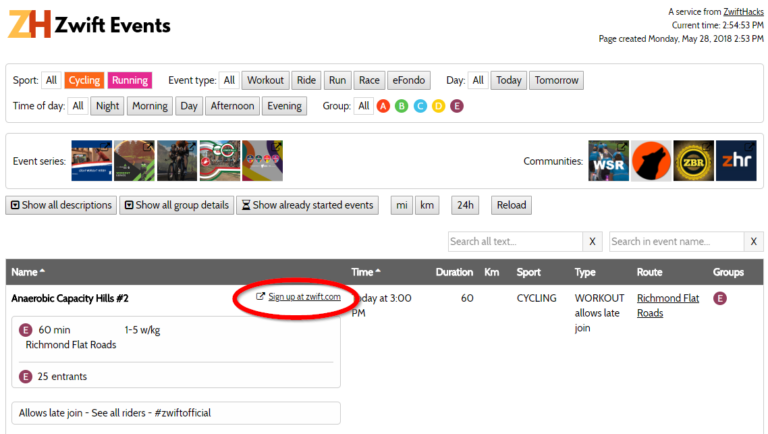The width and height of the screenshot is (768, 434).
Task: Filter events by eFondo type
Action: 408,80
